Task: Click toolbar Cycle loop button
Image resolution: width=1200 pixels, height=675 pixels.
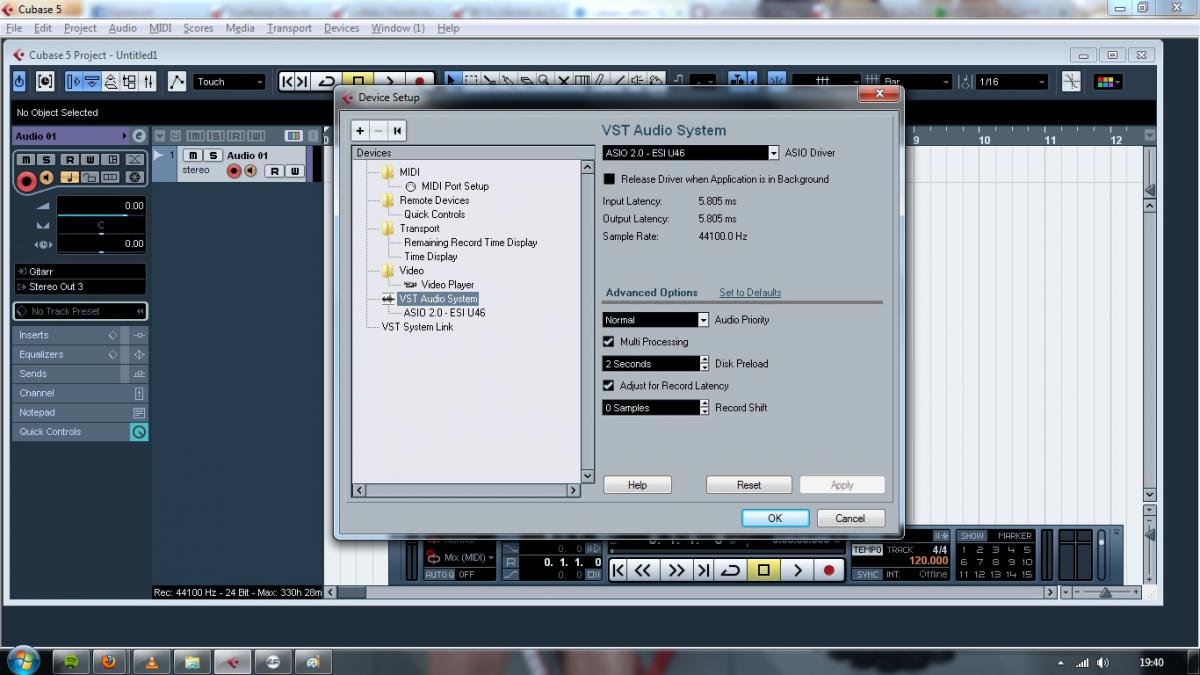Action: point(326,82)
